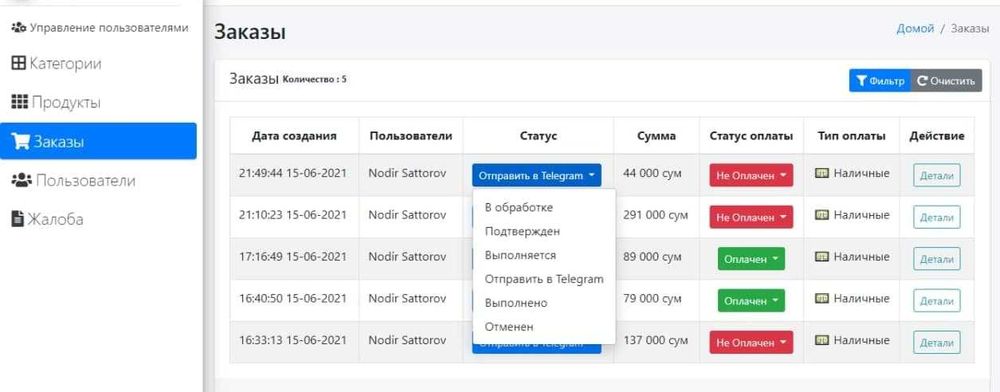Viewport: 1000px width, 392px height.
Task: Click the user management gear icon
Action: click(x=19, y=27)
